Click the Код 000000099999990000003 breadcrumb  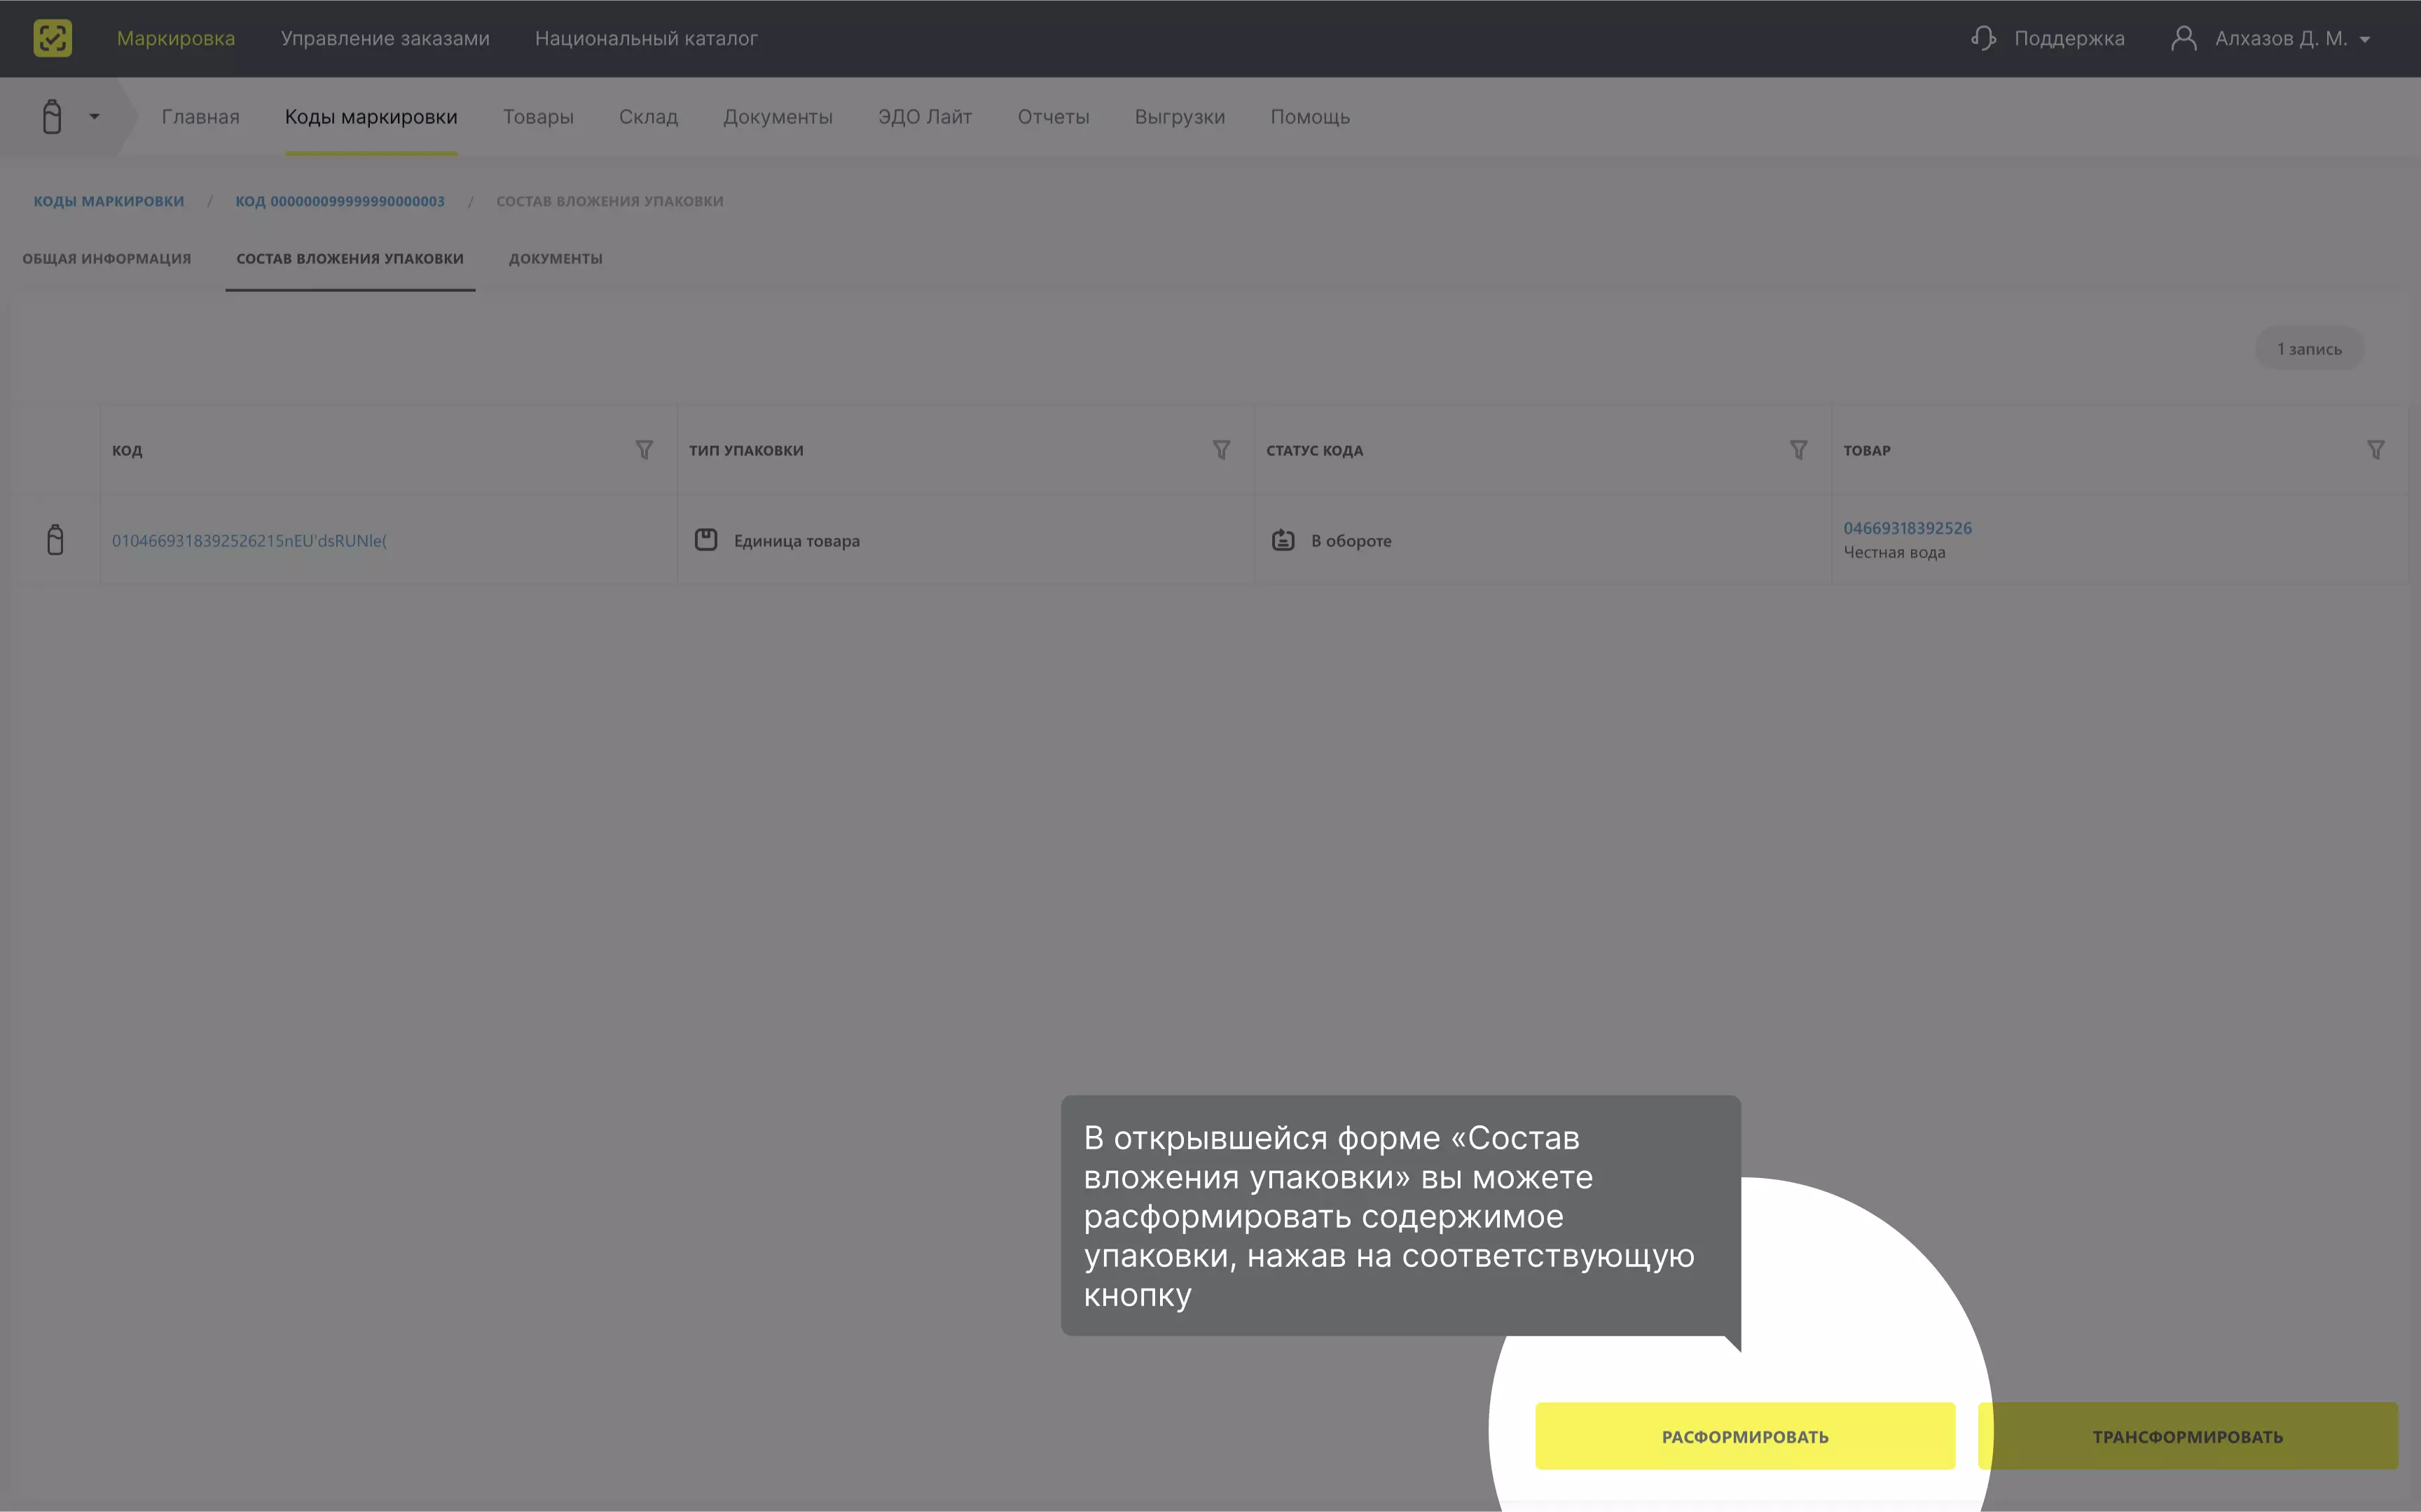coord(340,201)
